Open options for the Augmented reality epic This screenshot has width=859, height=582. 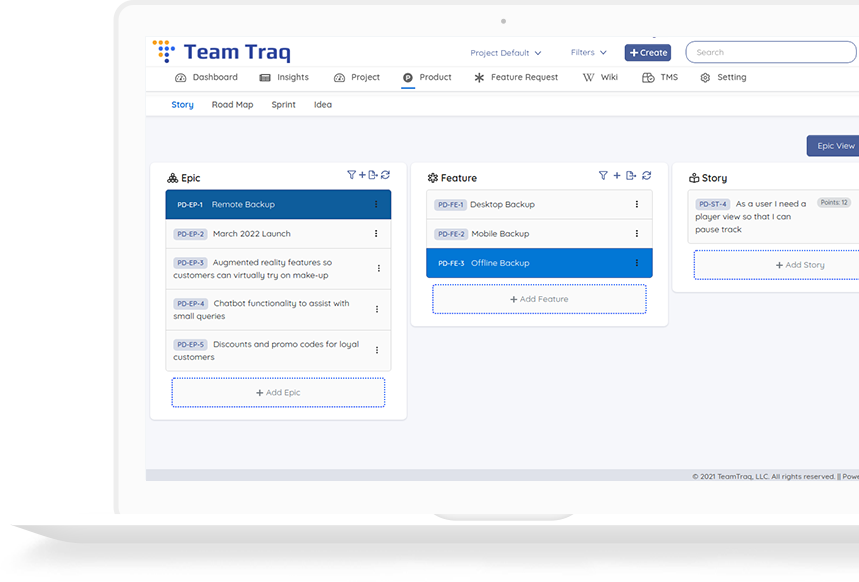click(379, 269)
